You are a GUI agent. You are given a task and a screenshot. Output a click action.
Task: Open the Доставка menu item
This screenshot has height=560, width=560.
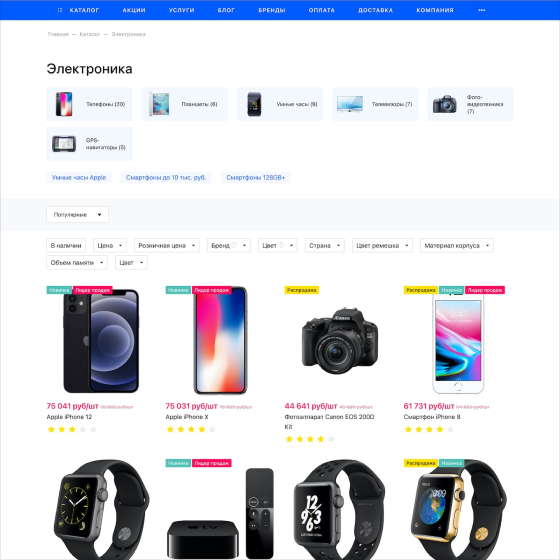(375, 10)
